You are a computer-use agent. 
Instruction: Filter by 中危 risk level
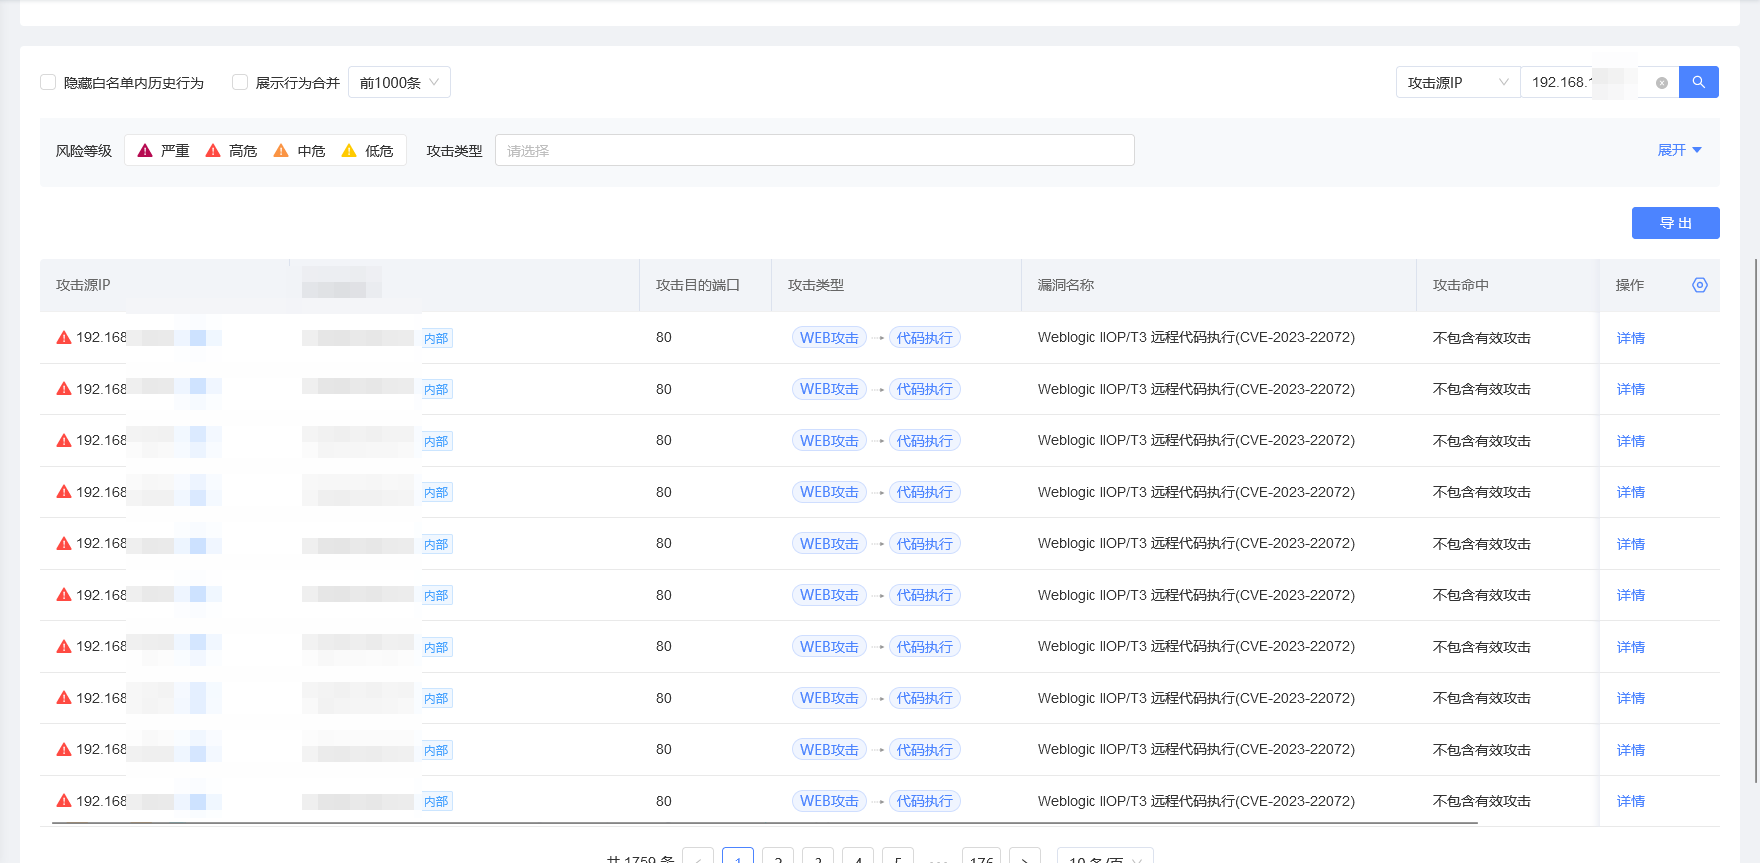299,151
